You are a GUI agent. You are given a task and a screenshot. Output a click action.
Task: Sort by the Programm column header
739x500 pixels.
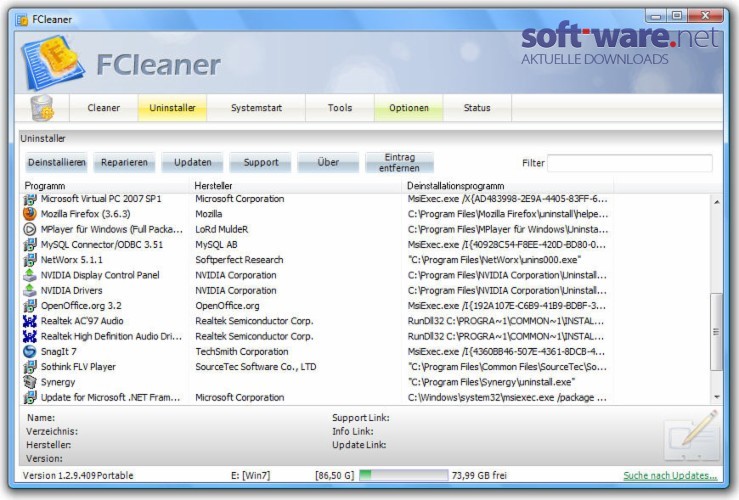tap(106, 186)
